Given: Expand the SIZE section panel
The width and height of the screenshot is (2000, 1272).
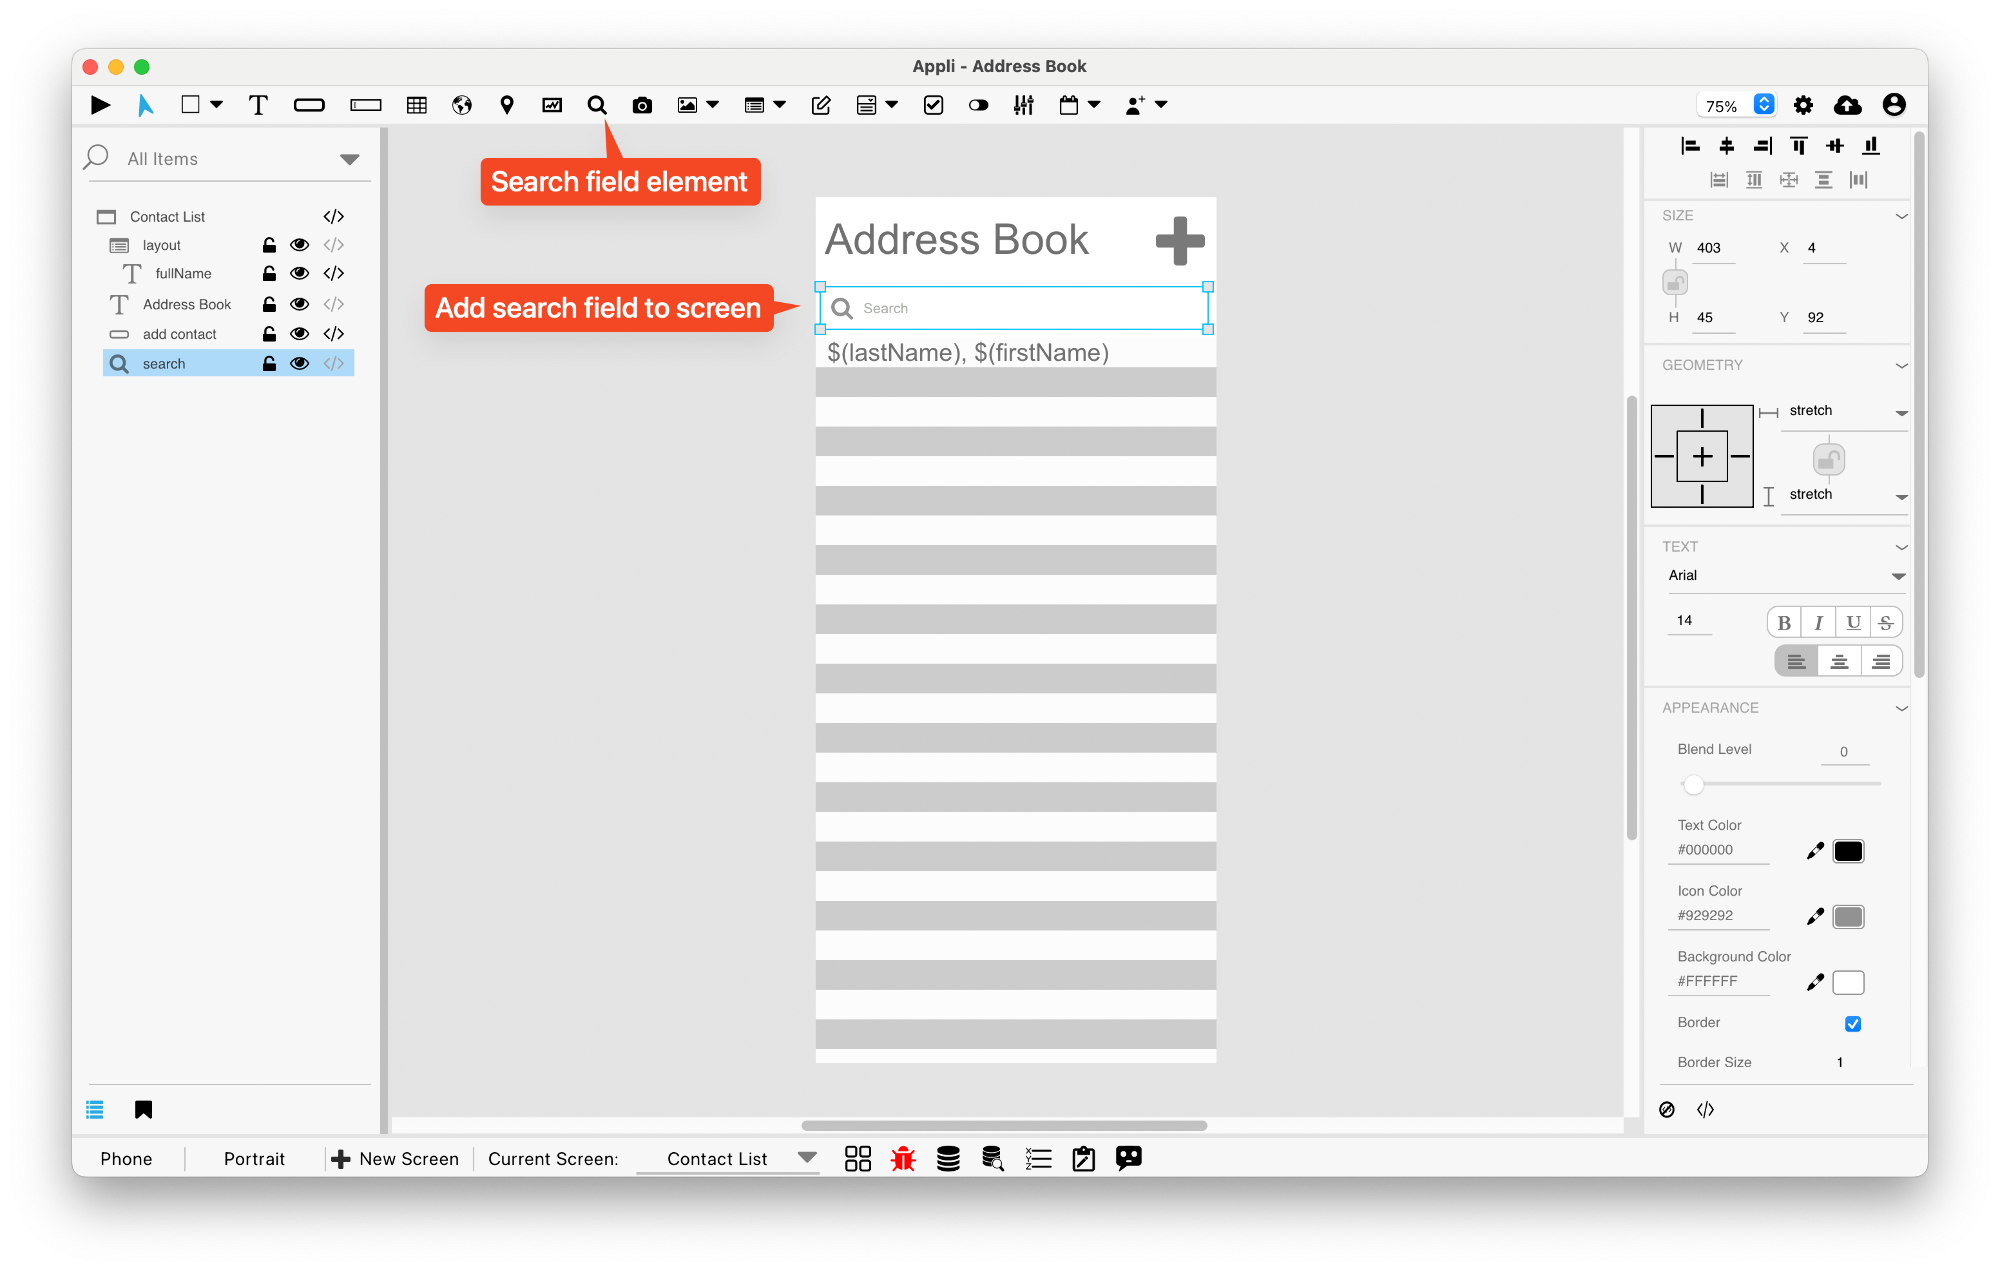Looking at the screenshot, I should 1902,216.
